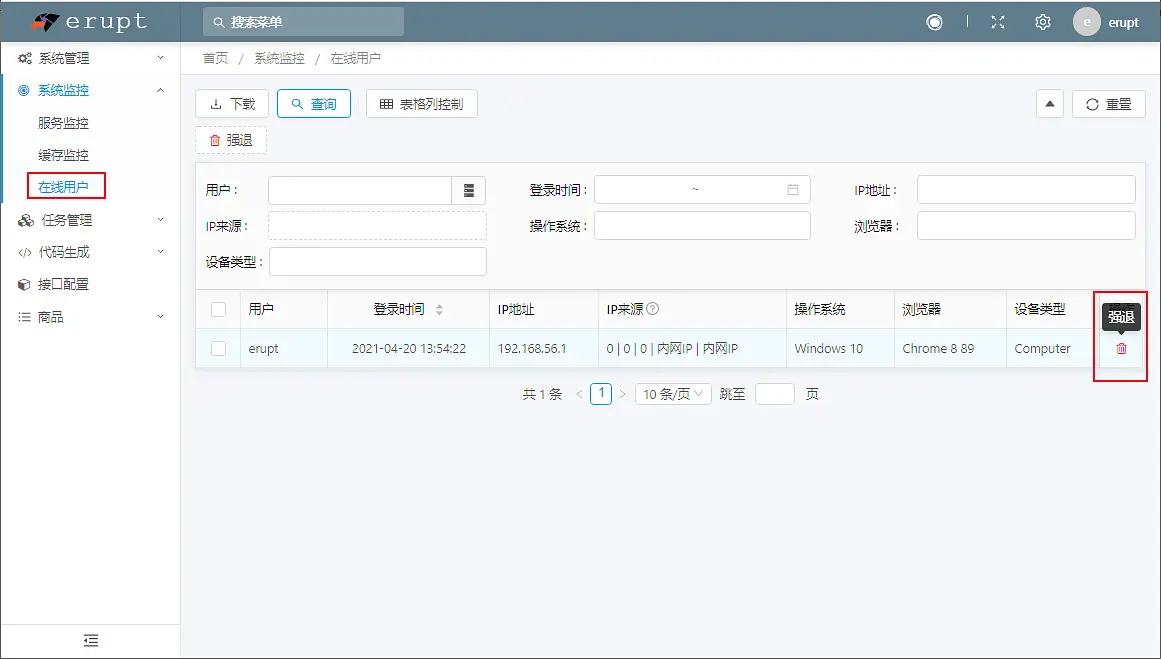Toggle the theme circle icon in top bar
Screen dimensions: 1161x659
[934, 21]
